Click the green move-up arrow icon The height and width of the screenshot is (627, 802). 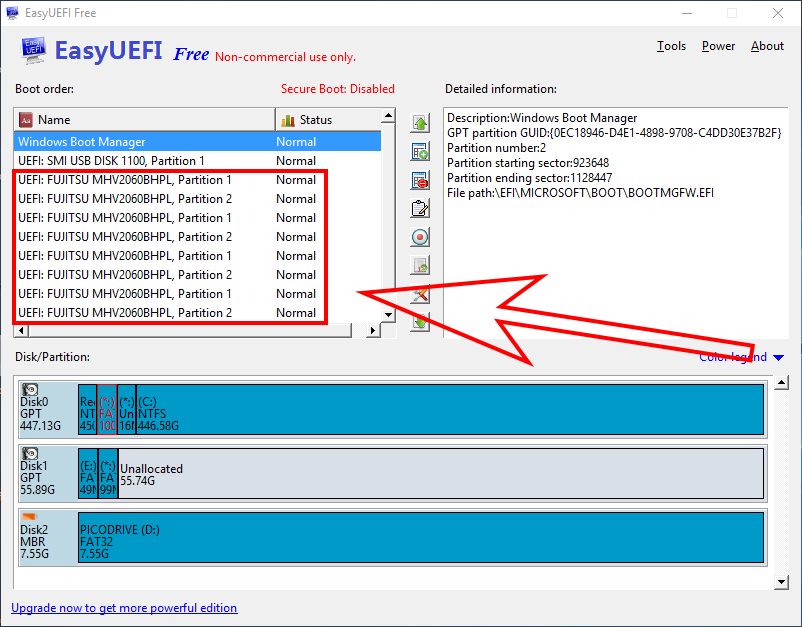tap(420, 124)
